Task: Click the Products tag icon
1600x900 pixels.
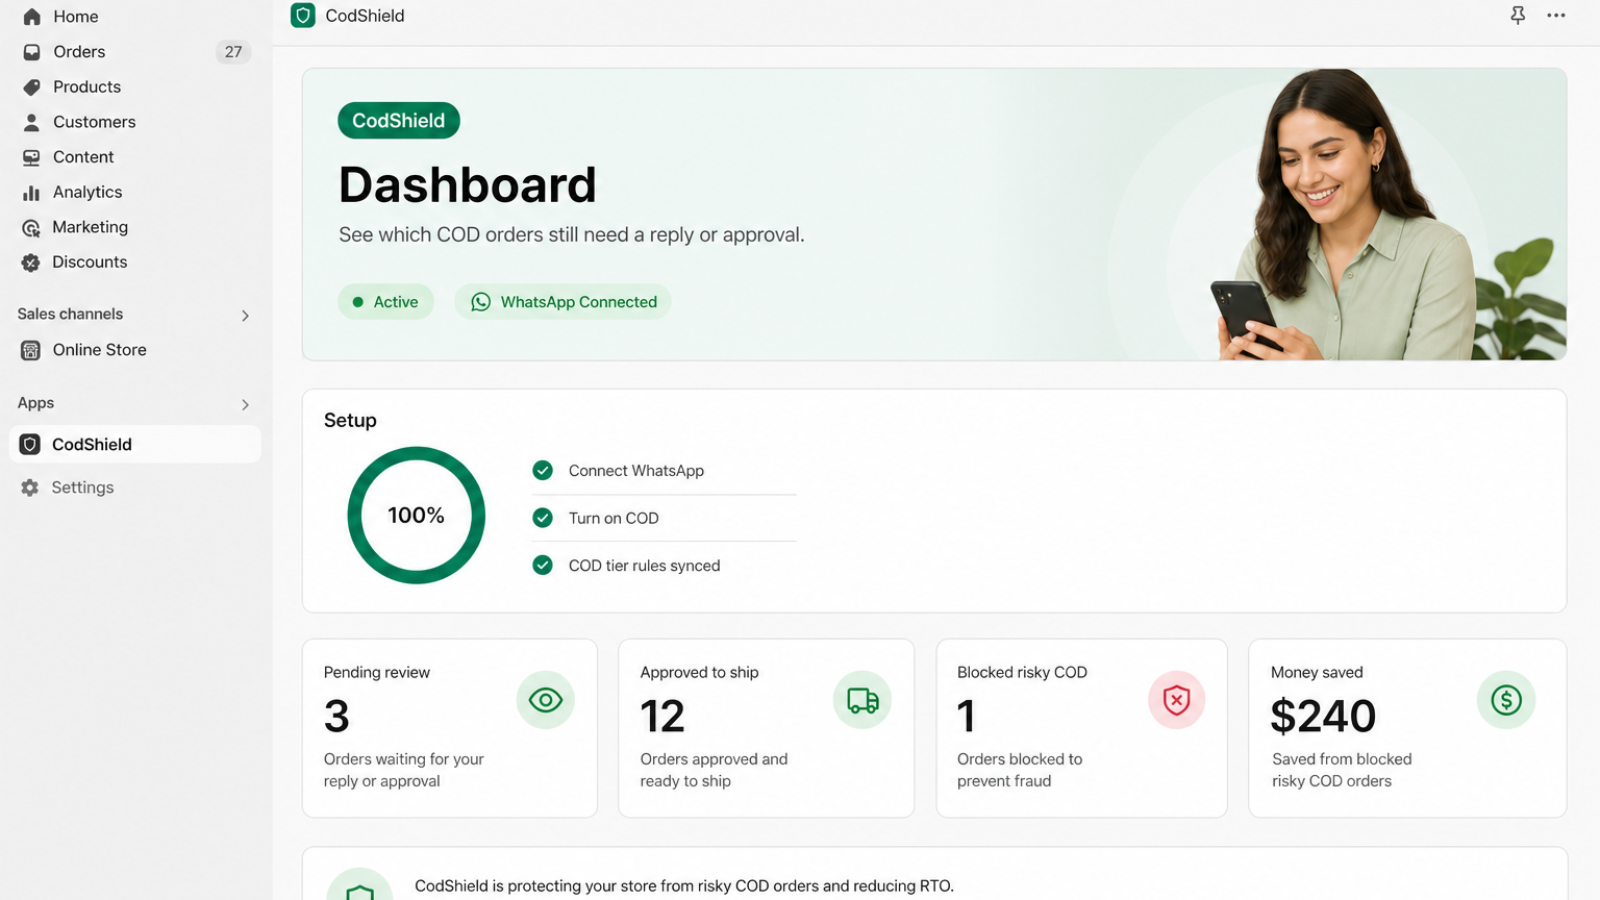Action: pos(32,87)
